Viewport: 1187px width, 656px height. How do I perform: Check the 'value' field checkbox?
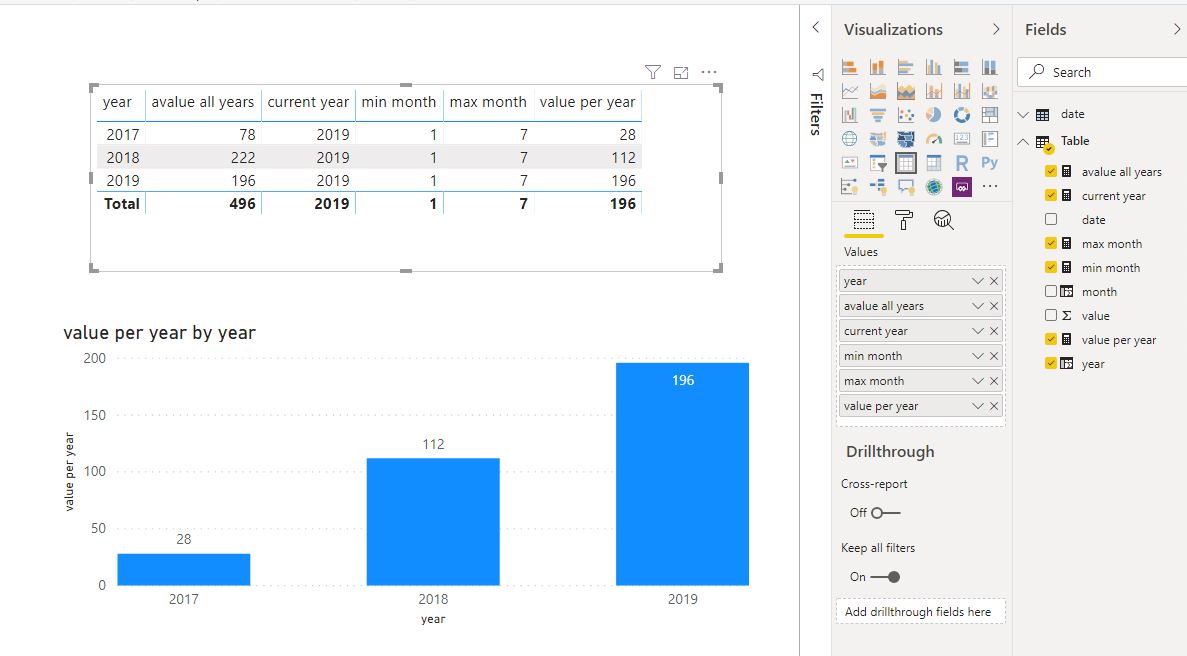[1051, 316]
